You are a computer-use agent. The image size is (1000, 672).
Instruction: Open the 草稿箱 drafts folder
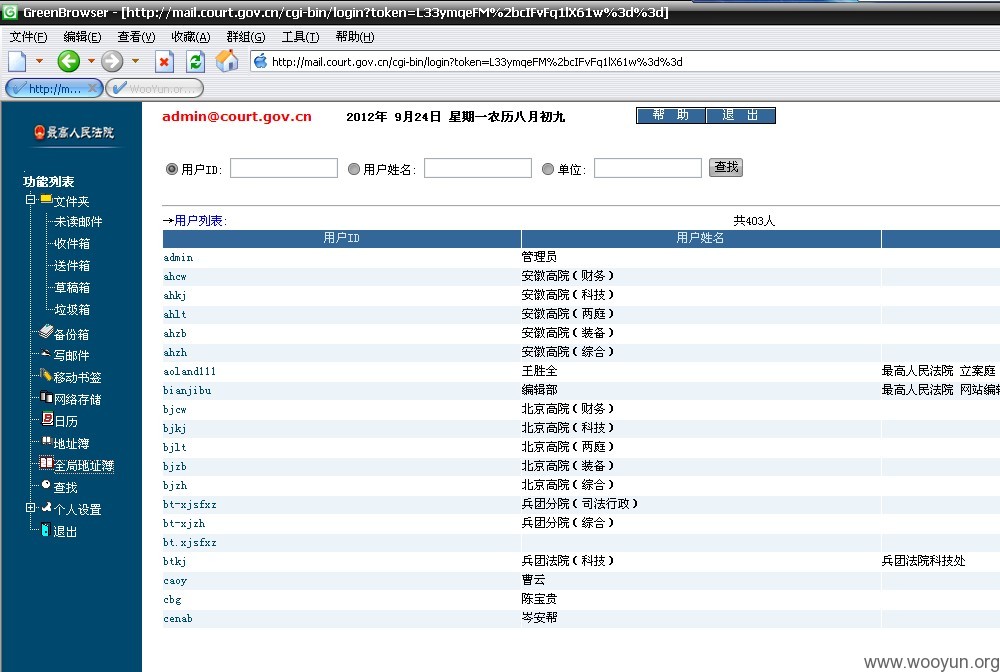72,288
